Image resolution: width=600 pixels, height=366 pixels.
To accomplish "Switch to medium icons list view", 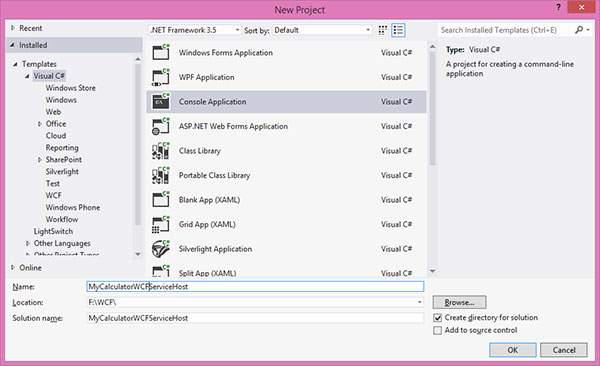I will point(398,30).
